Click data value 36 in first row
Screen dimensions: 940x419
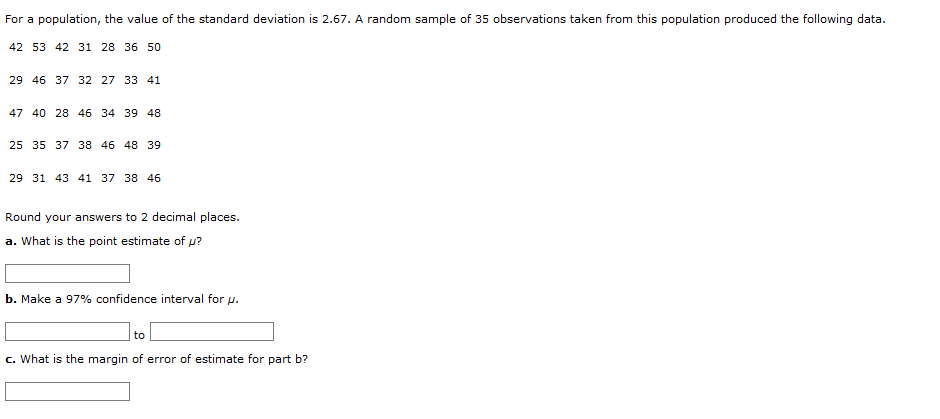(131, 47)
